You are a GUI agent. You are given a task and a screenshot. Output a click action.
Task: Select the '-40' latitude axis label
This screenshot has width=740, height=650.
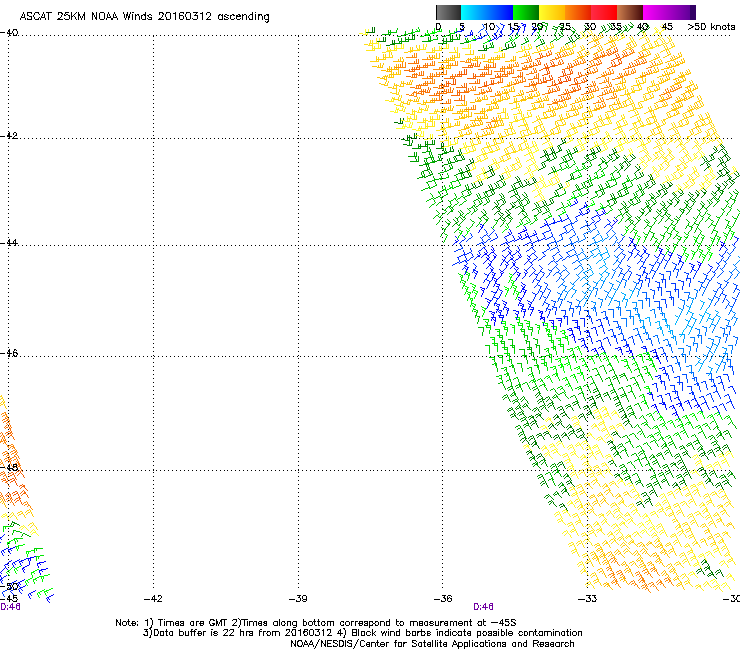pyautogui.click(x=9, y=33)
